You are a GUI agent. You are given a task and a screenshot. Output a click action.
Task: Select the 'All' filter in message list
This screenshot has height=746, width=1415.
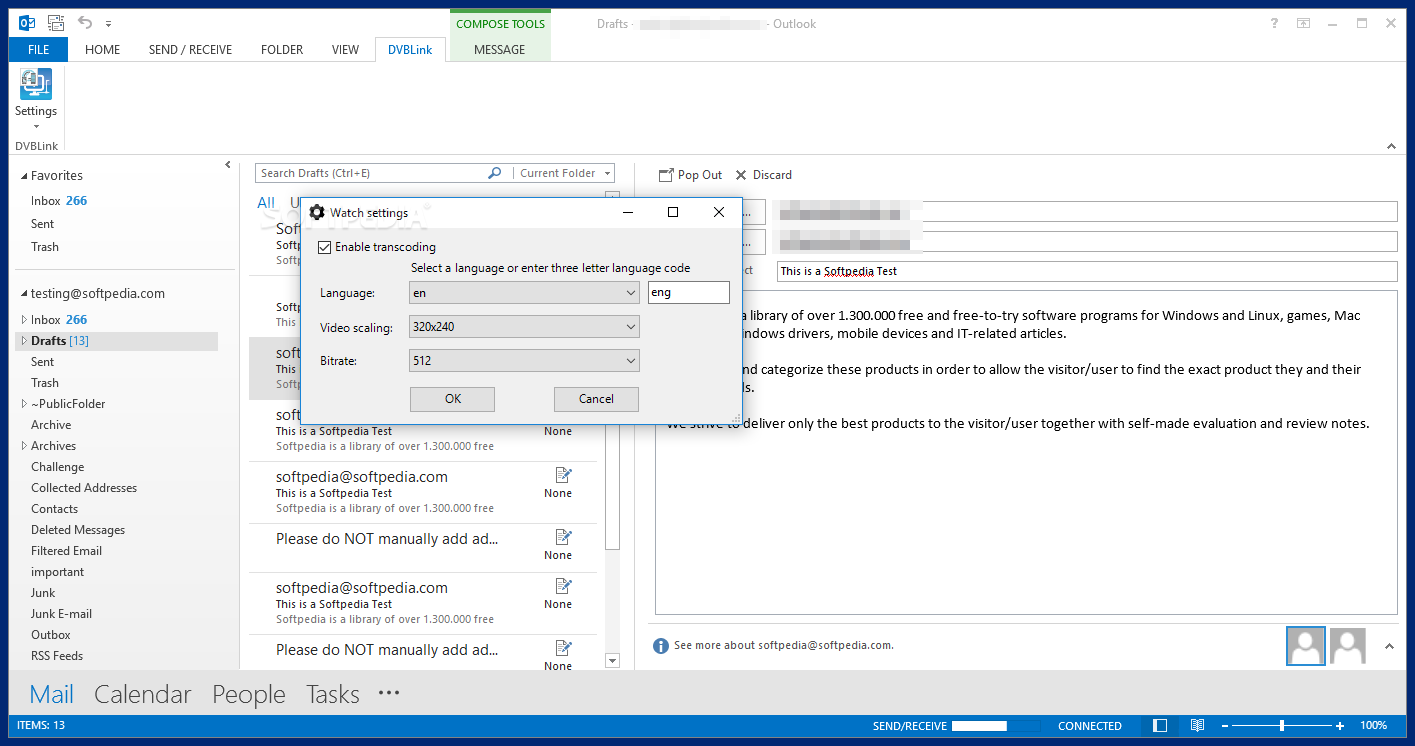(x=266, y=203)
